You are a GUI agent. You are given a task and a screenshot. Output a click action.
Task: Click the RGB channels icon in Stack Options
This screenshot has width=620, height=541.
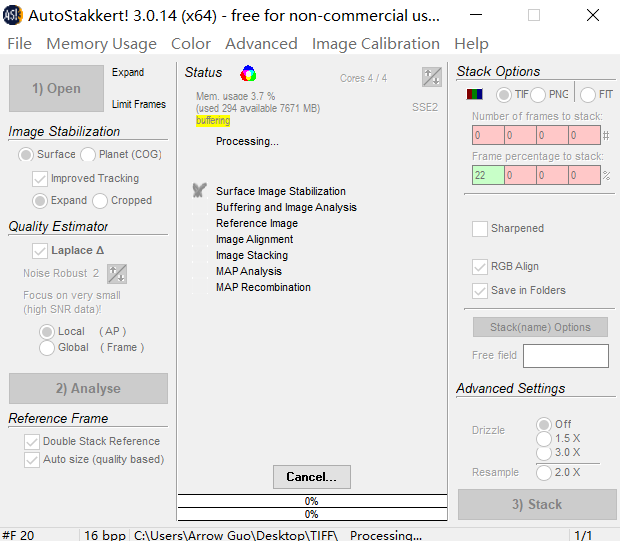pos(476,94)
